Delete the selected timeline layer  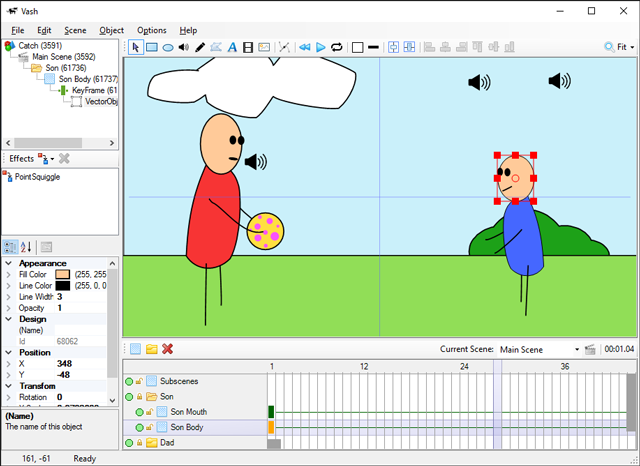(x=167, y=349)
